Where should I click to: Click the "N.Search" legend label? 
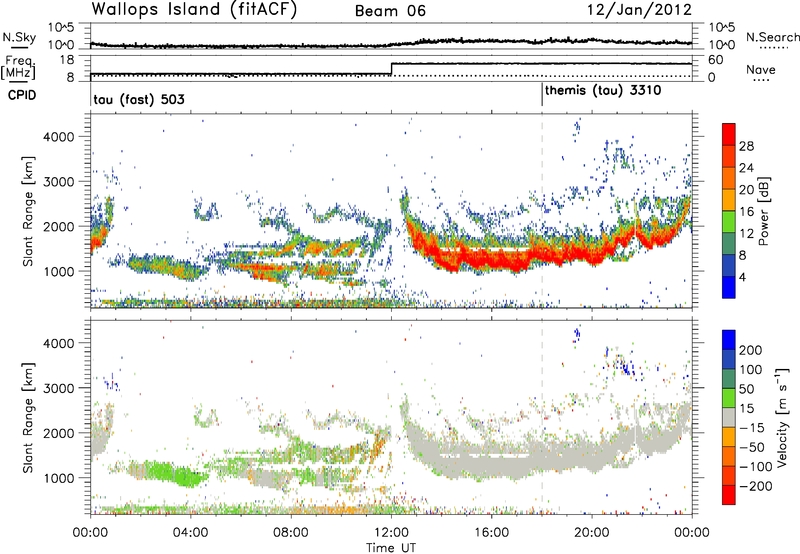[772, 37]
